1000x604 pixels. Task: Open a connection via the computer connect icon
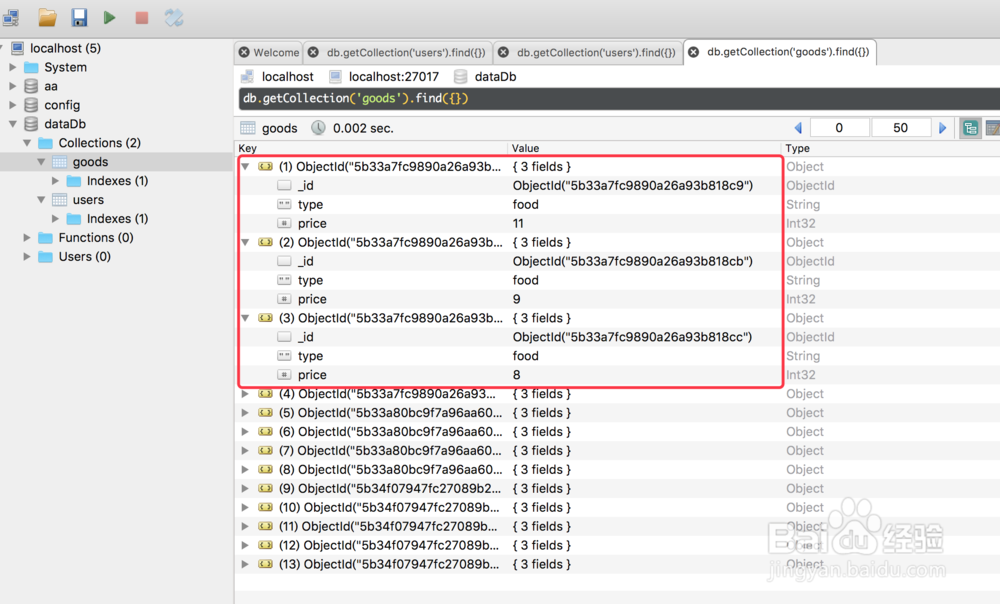coord(11,16)
